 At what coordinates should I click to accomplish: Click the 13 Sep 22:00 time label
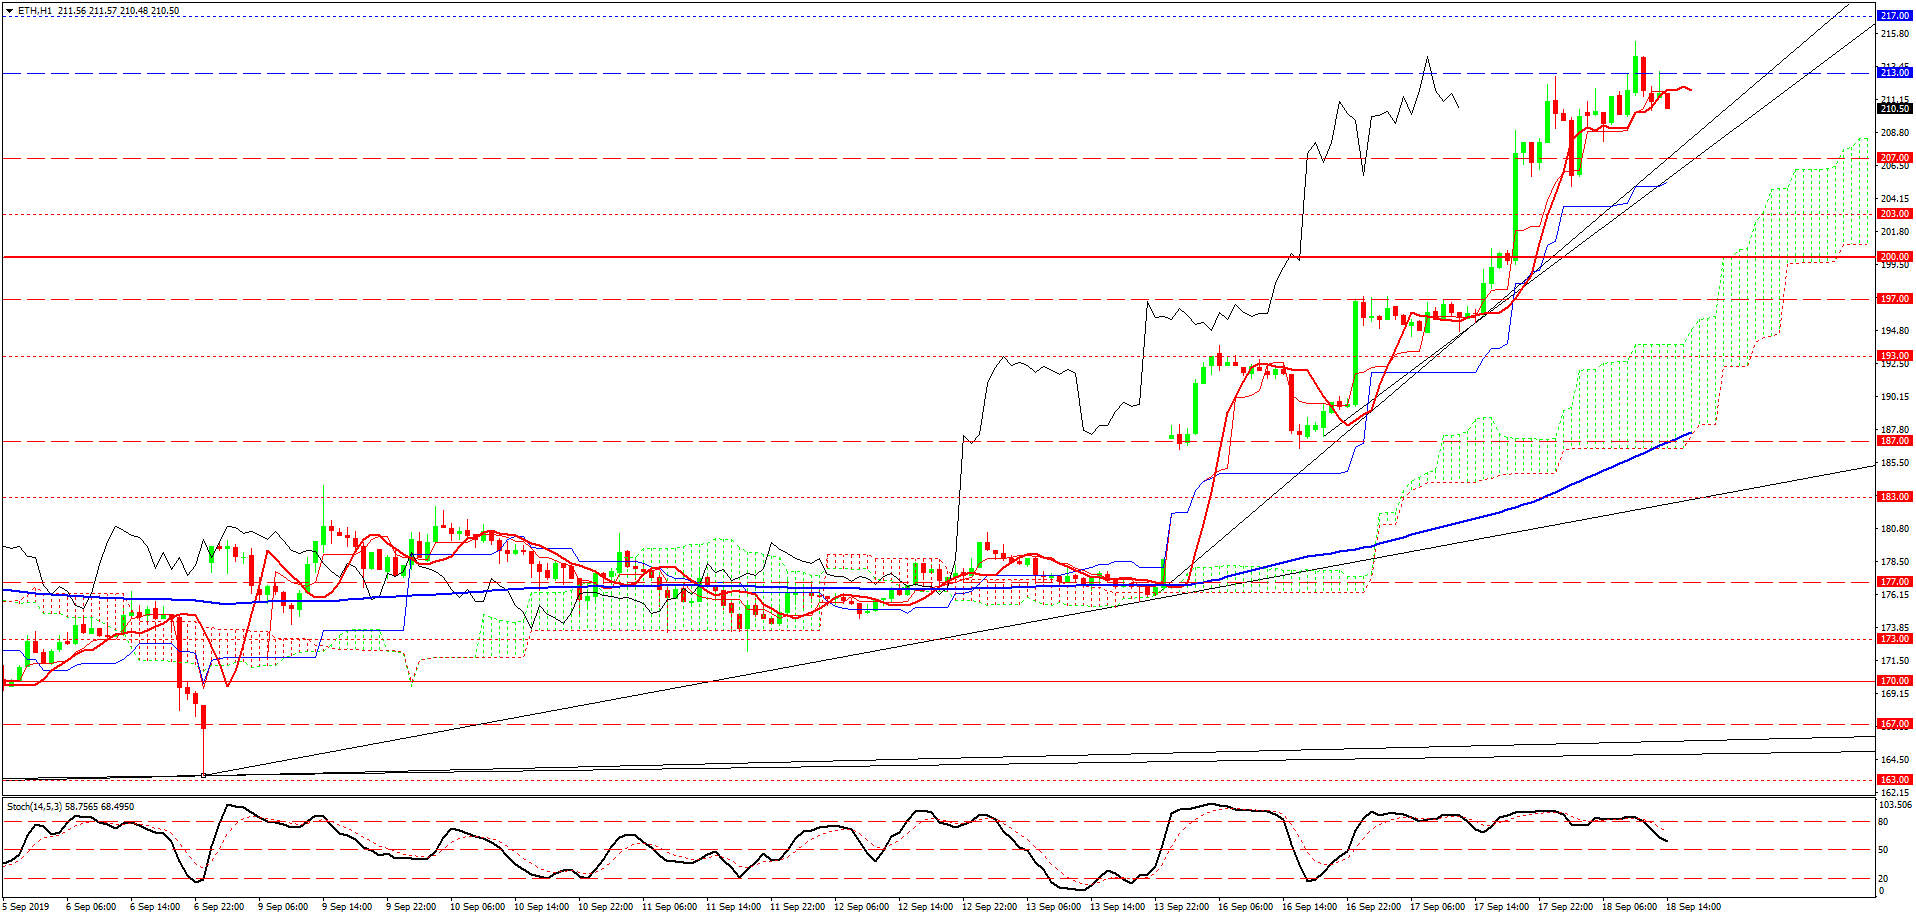tap(1181, 907)
